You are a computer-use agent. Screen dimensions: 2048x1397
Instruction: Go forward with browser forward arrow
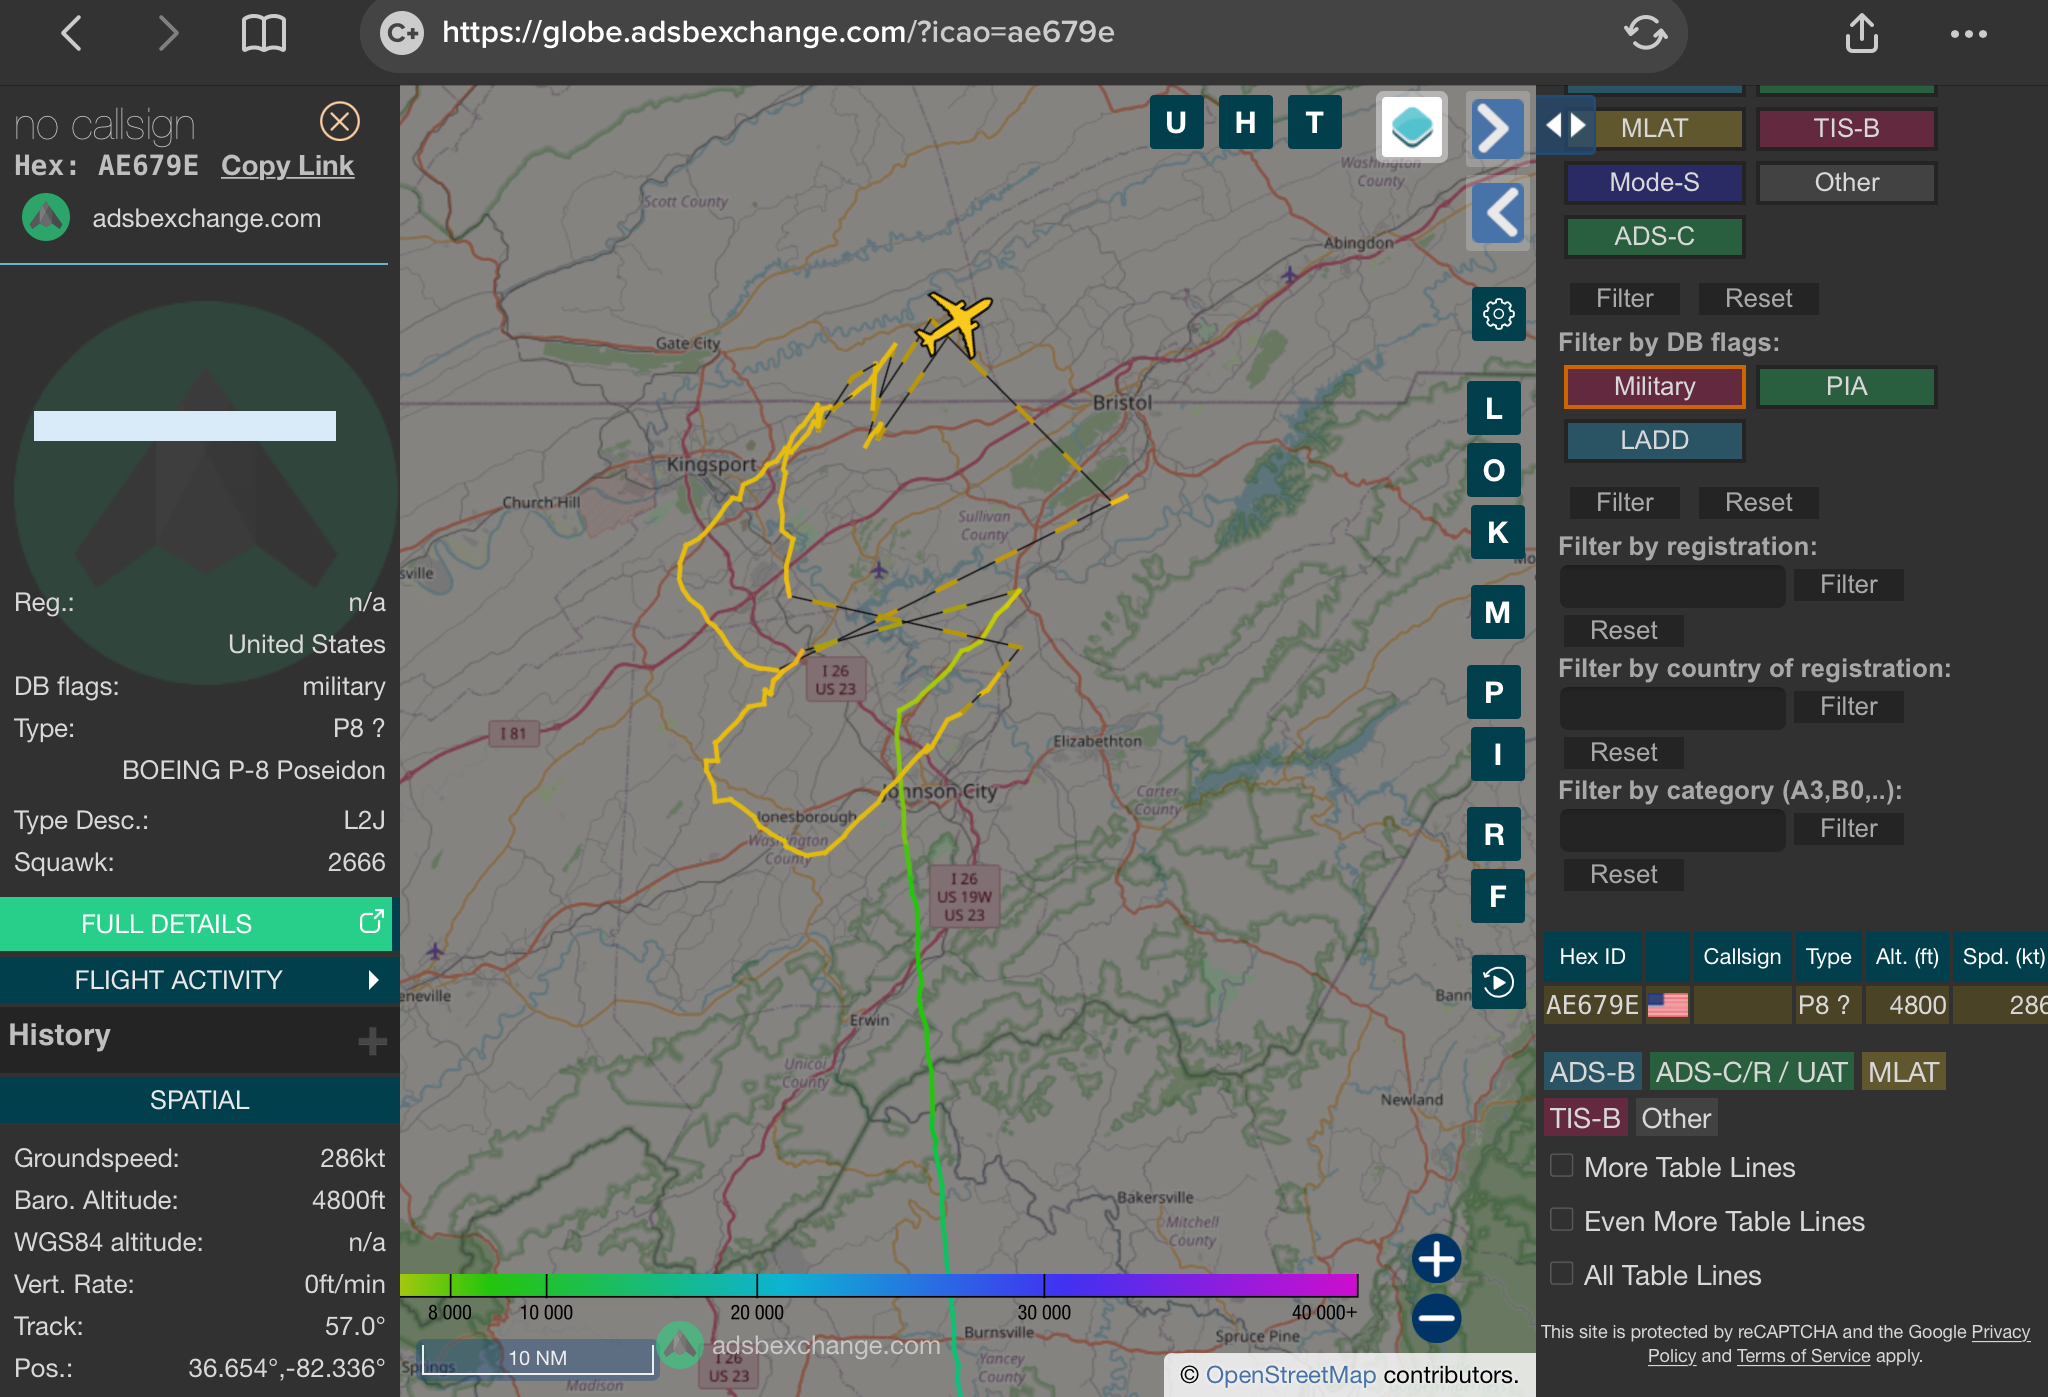pos(168,34)
